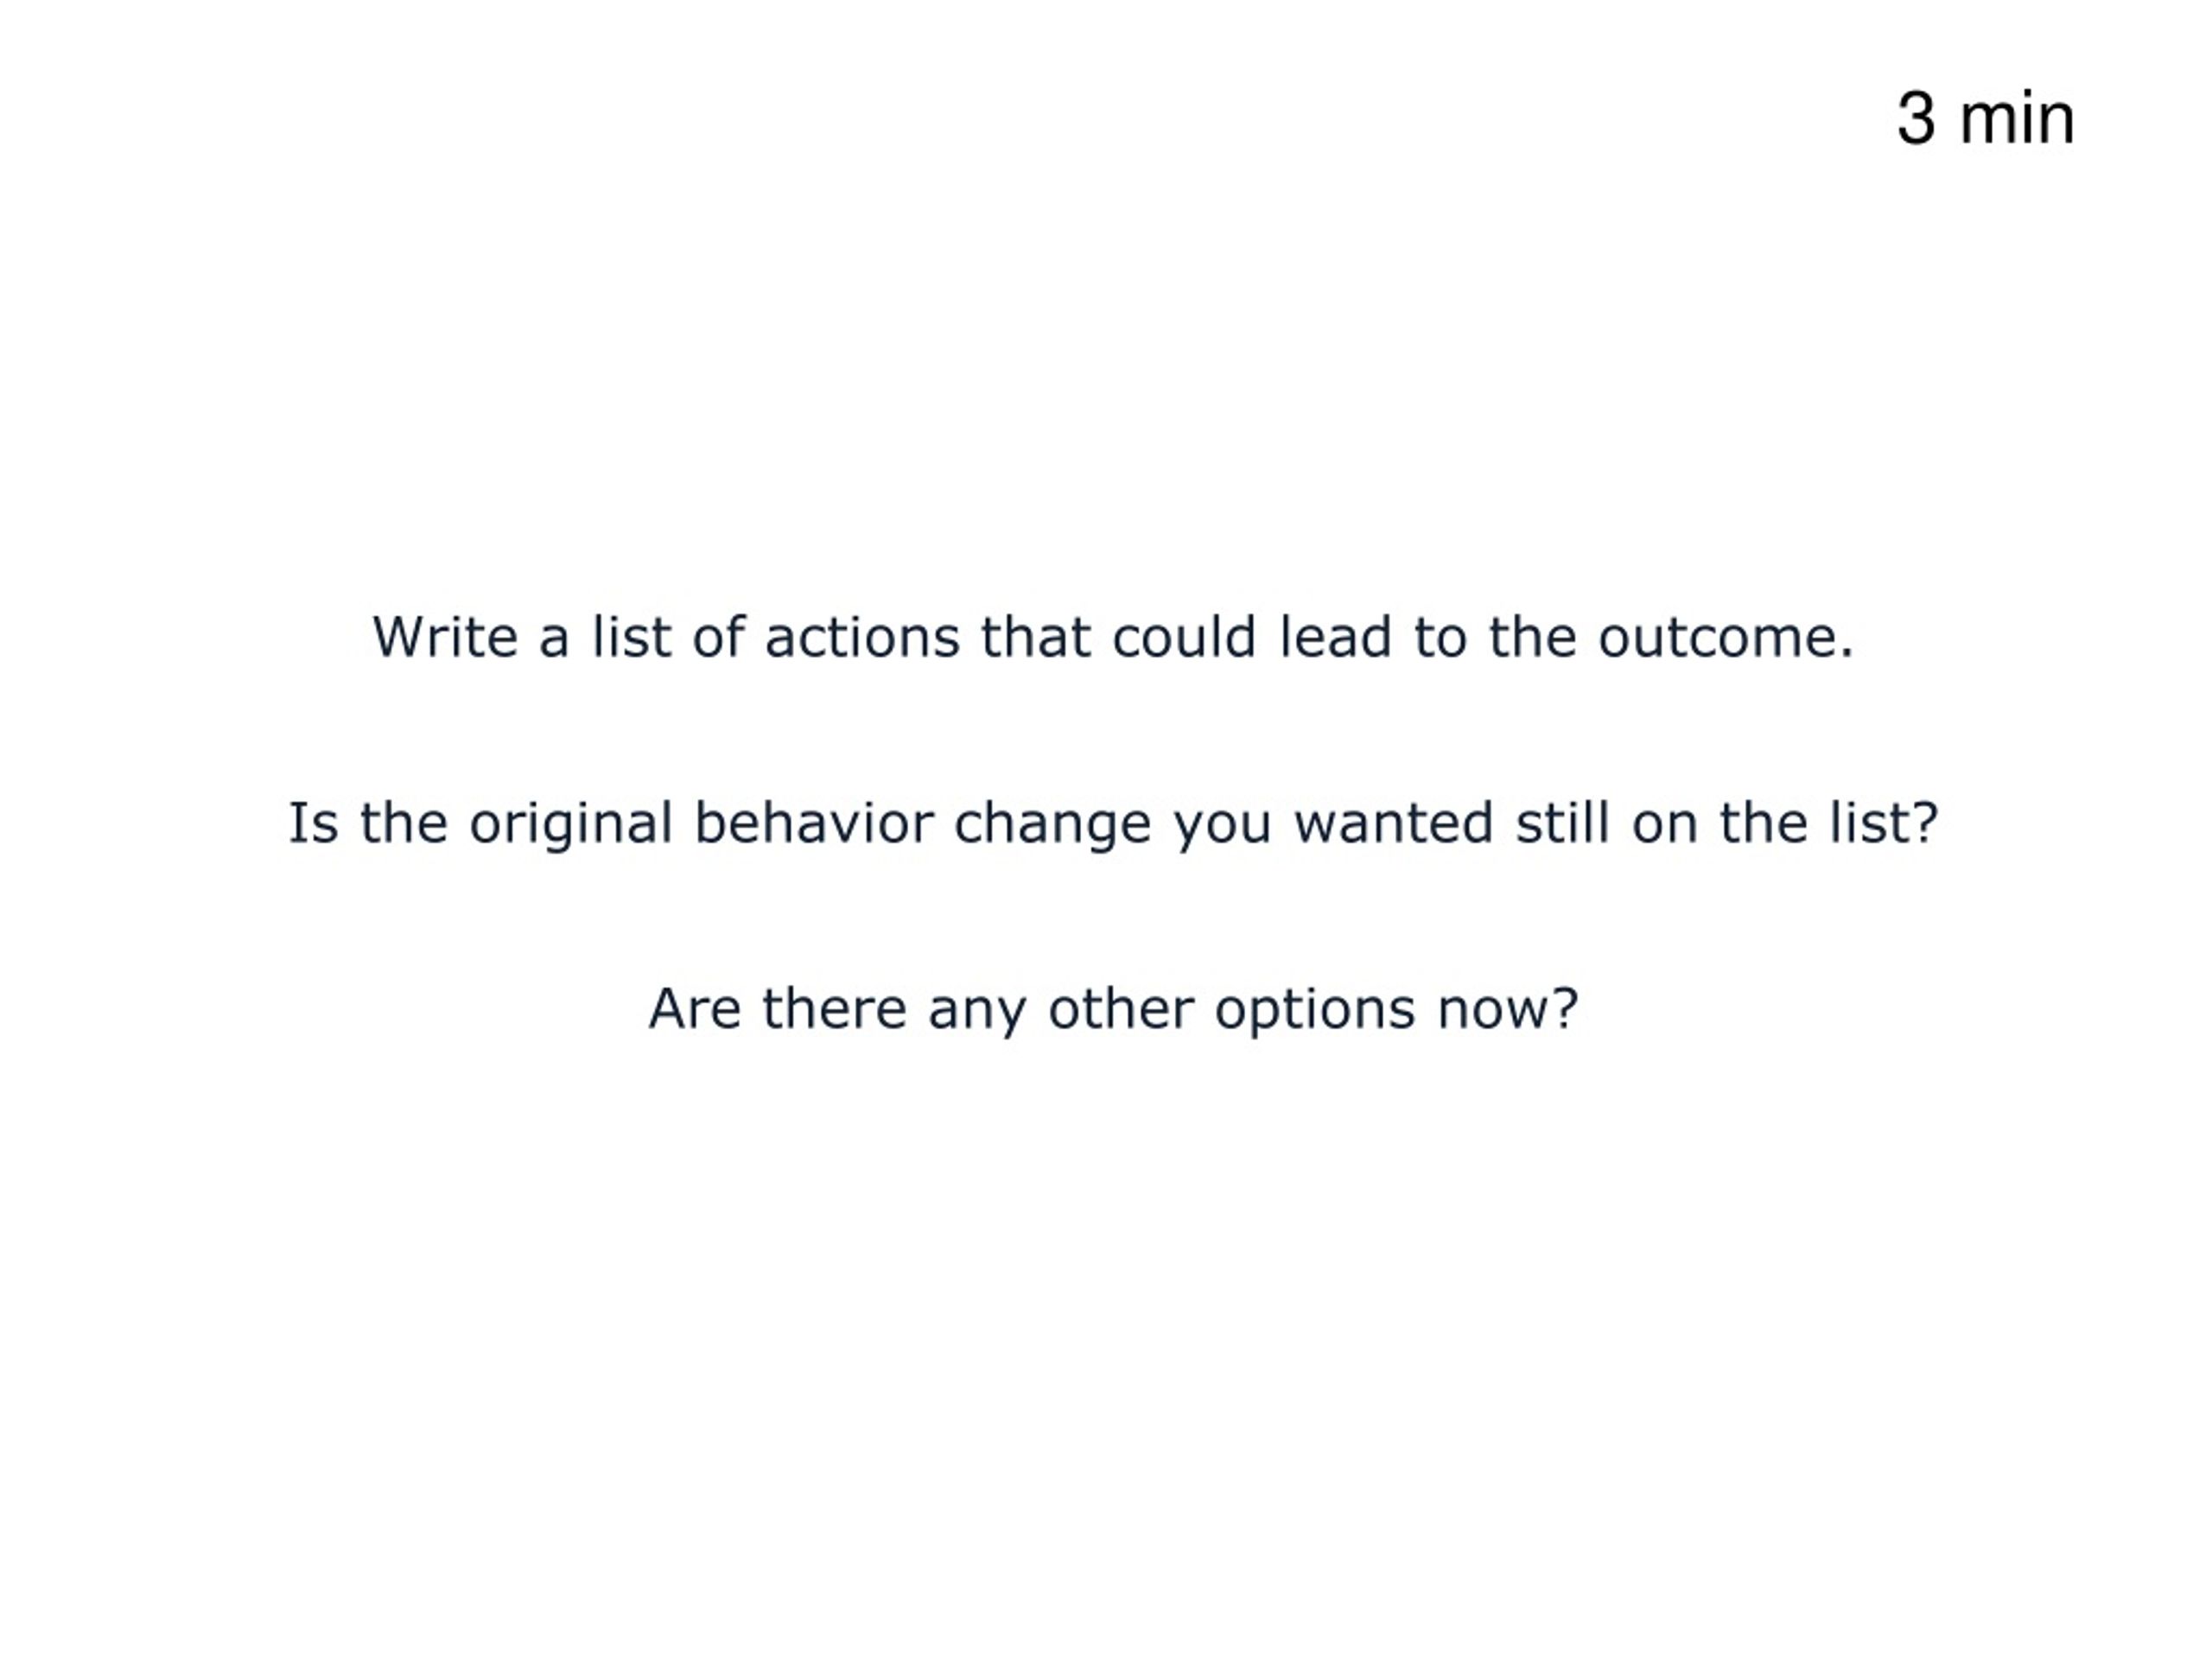This screenshot has width=2212, height=1659.
Task: Click the word "other" in the third line
Action: pyautogui.click(x=1121, y=1009)
